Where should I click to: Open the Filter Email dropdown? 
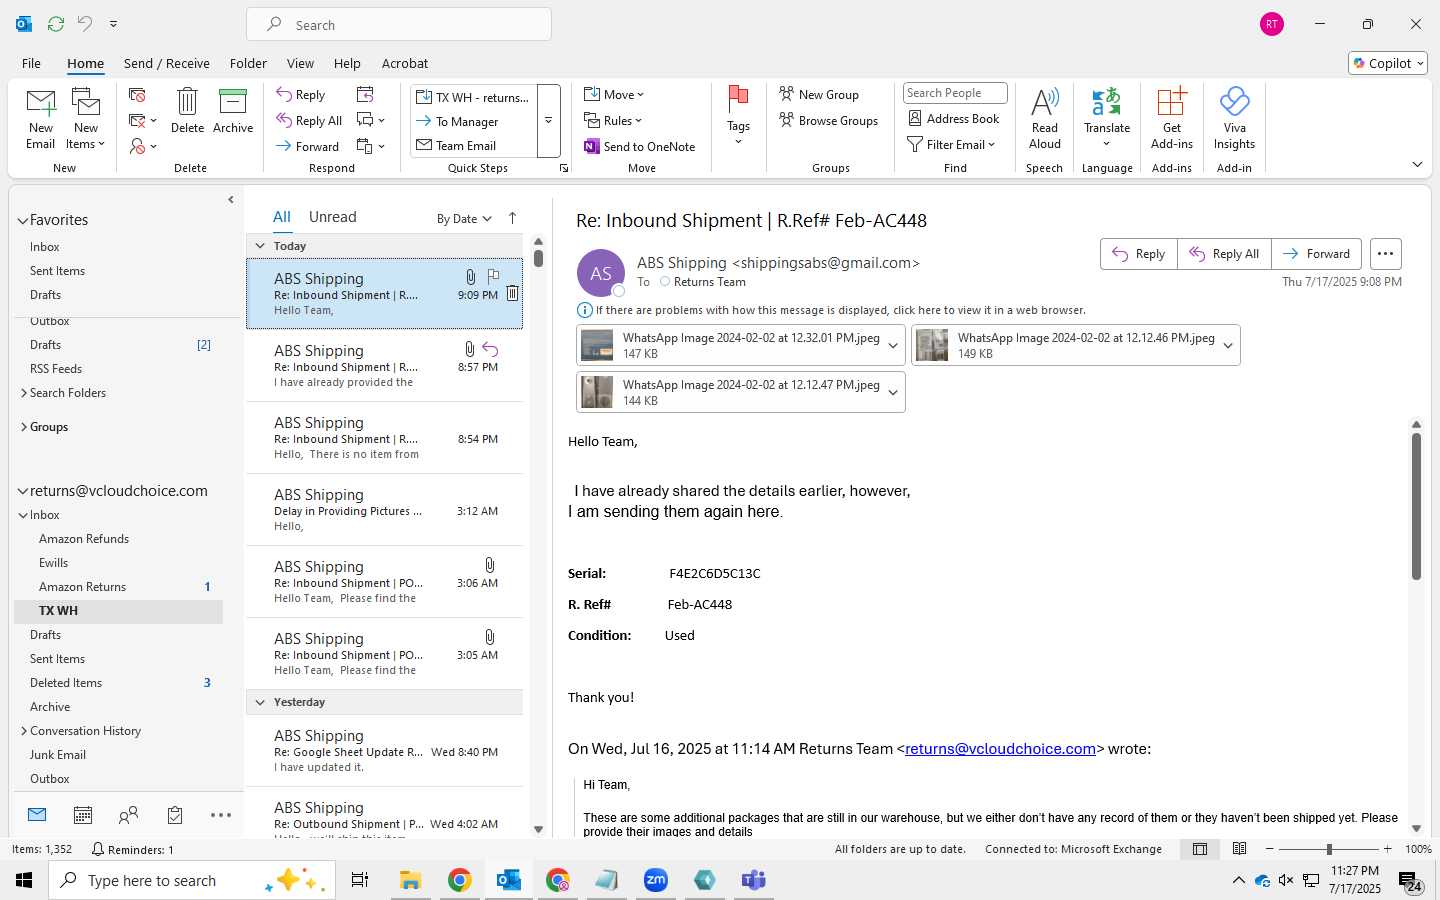coord(951,144)
